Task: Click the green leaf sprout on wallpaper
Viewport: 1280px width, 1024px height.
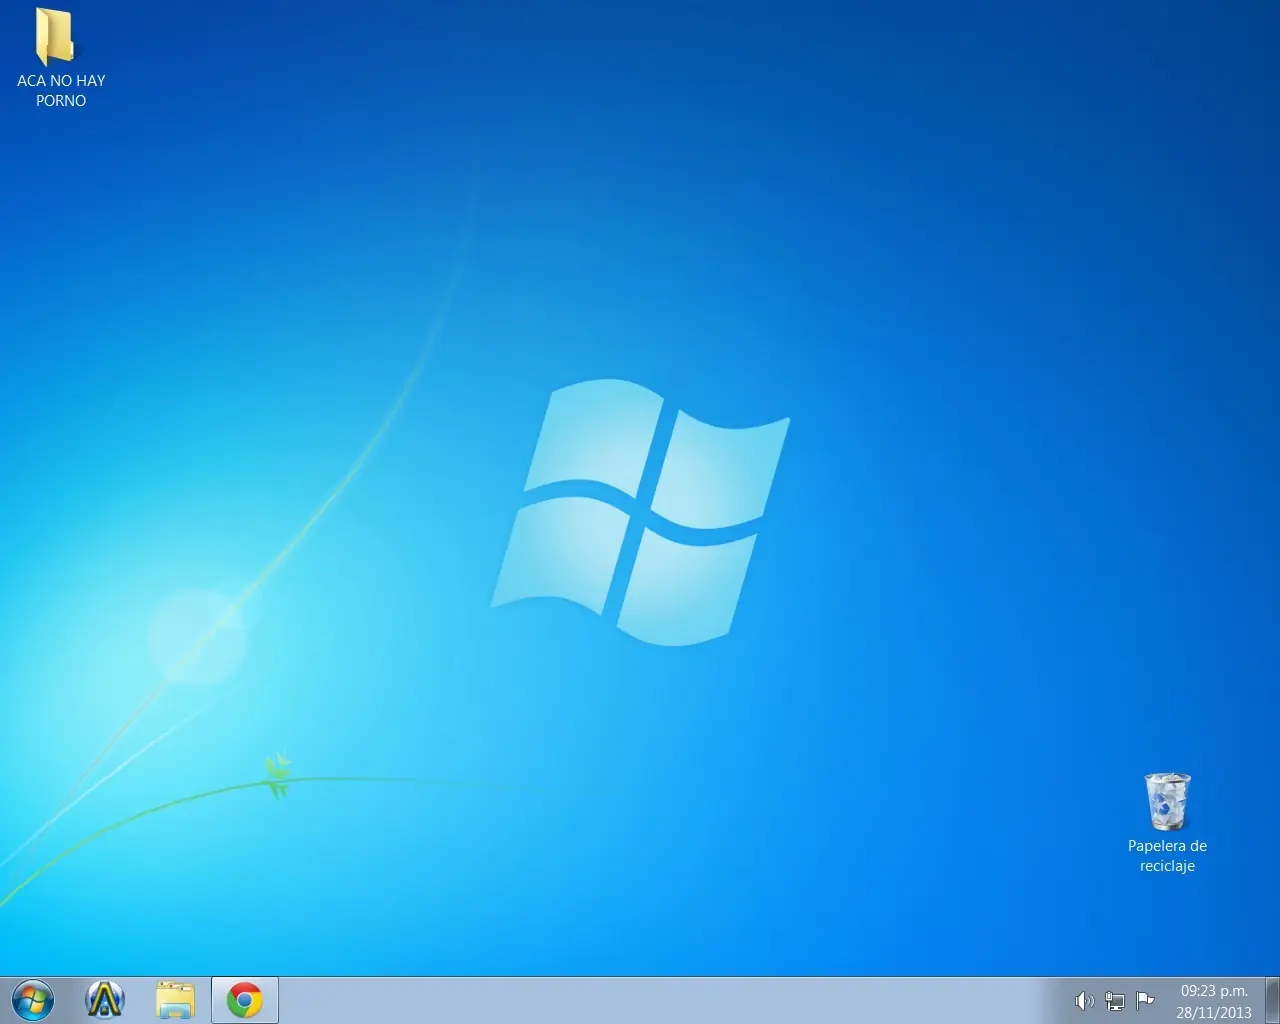Action: pyautogui.click(x=278, y=776)
